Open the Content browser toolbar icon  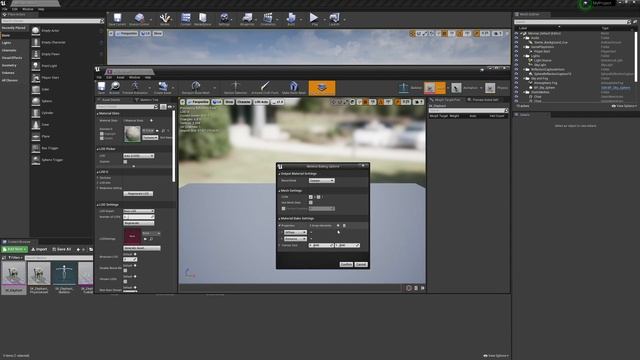(186, 19)
